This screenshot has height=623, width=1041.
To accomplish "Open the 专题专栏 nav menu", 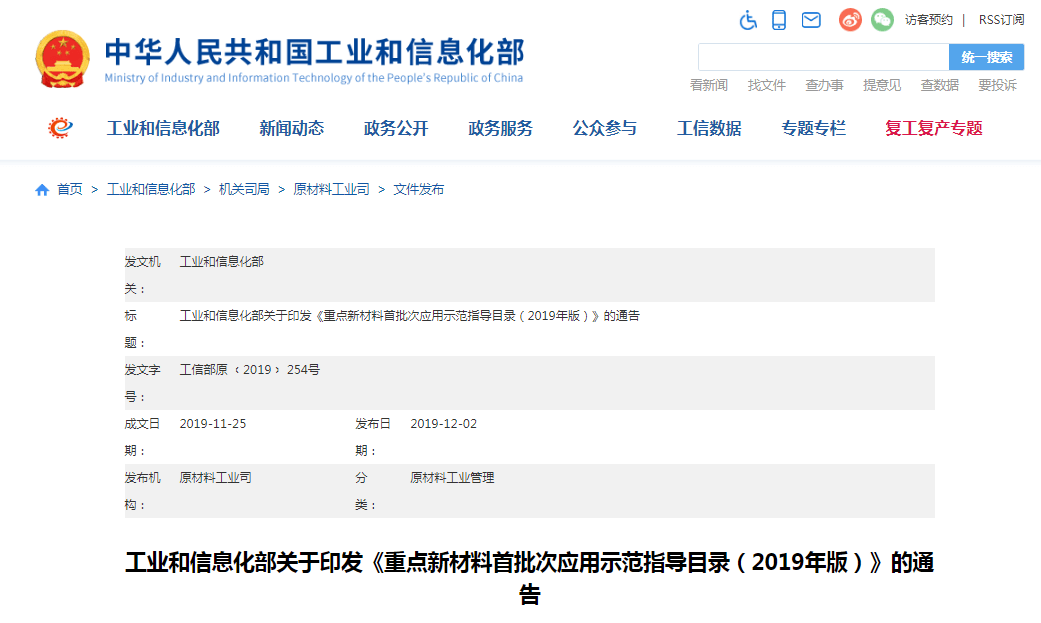I will point(813,128).
